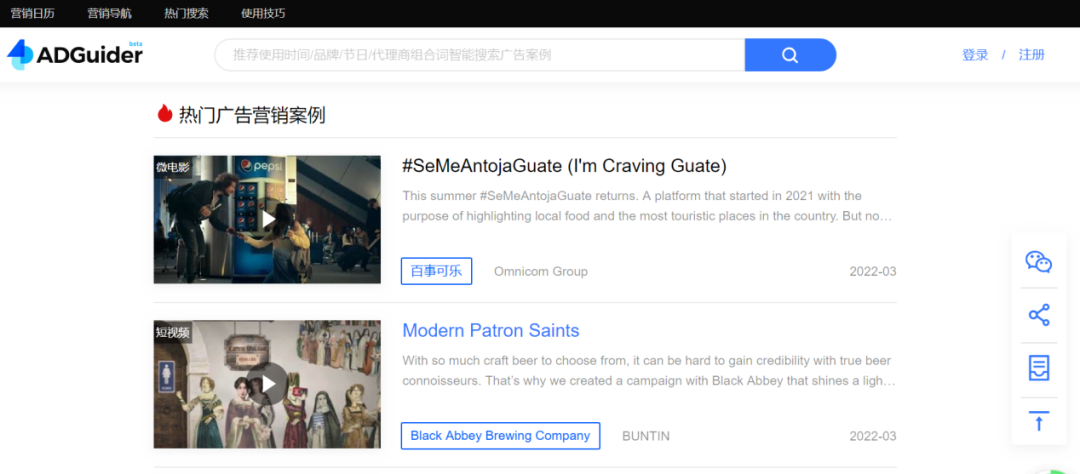Click the magnifier search button
This screenshot has height=474, width=1080.
790,55
